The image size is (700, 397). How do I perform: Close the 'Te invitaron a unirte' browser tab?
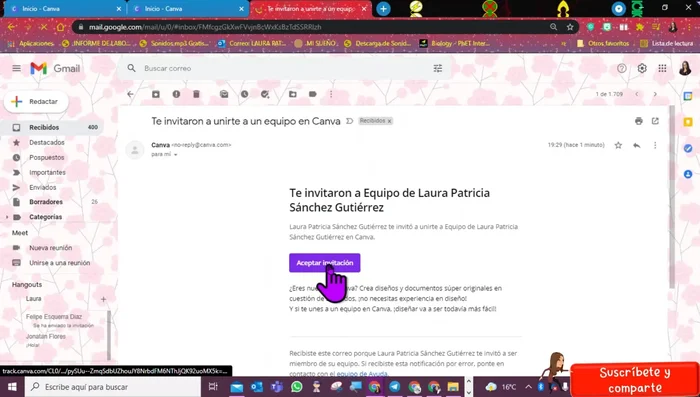(x=364, y=9)
